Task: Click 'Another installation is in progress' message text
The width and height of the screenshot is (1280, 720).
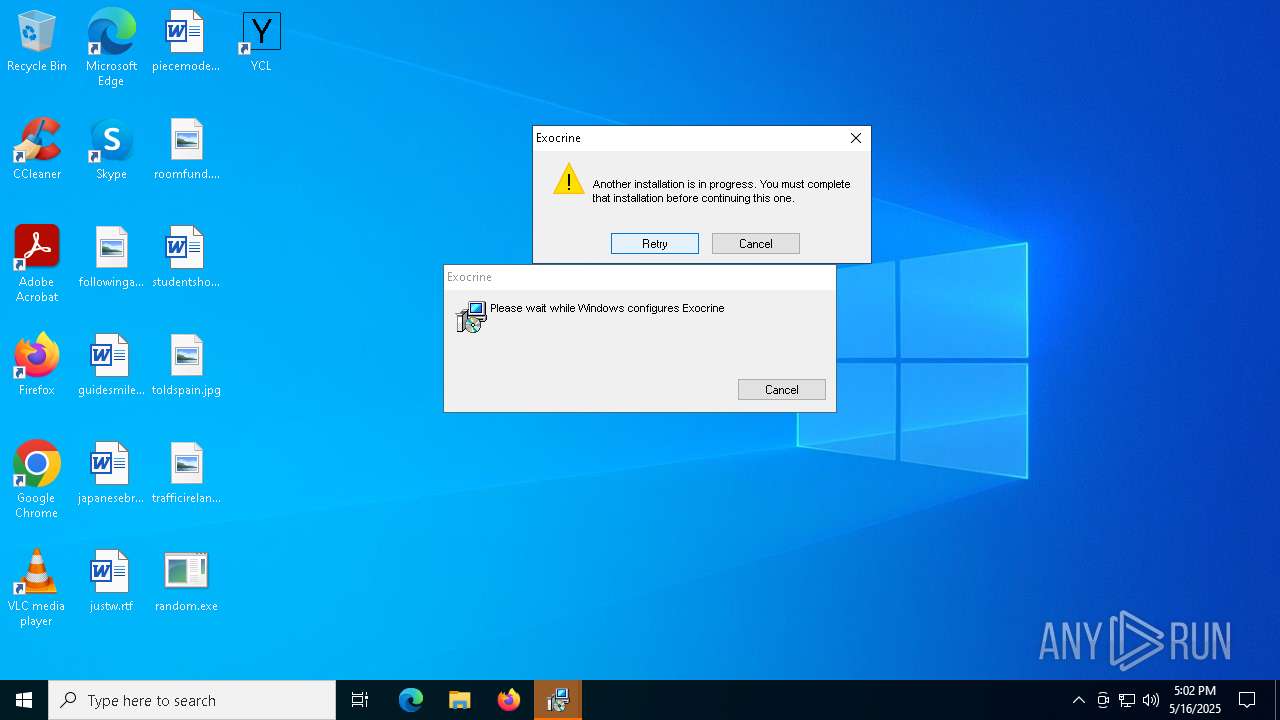Action: [721, 191]
